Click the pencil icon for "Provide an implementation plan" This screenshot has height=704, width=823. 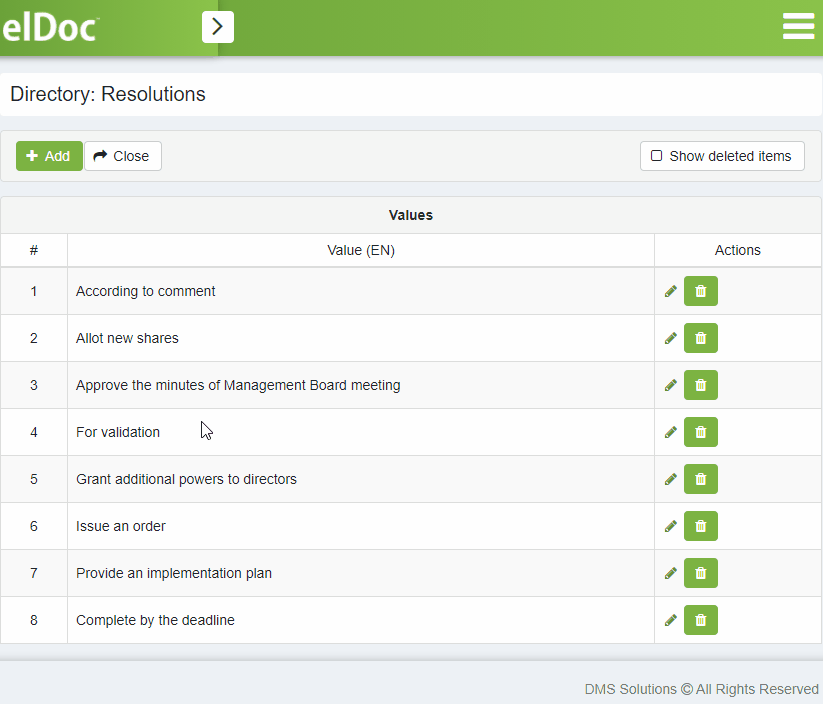(671, 573)
